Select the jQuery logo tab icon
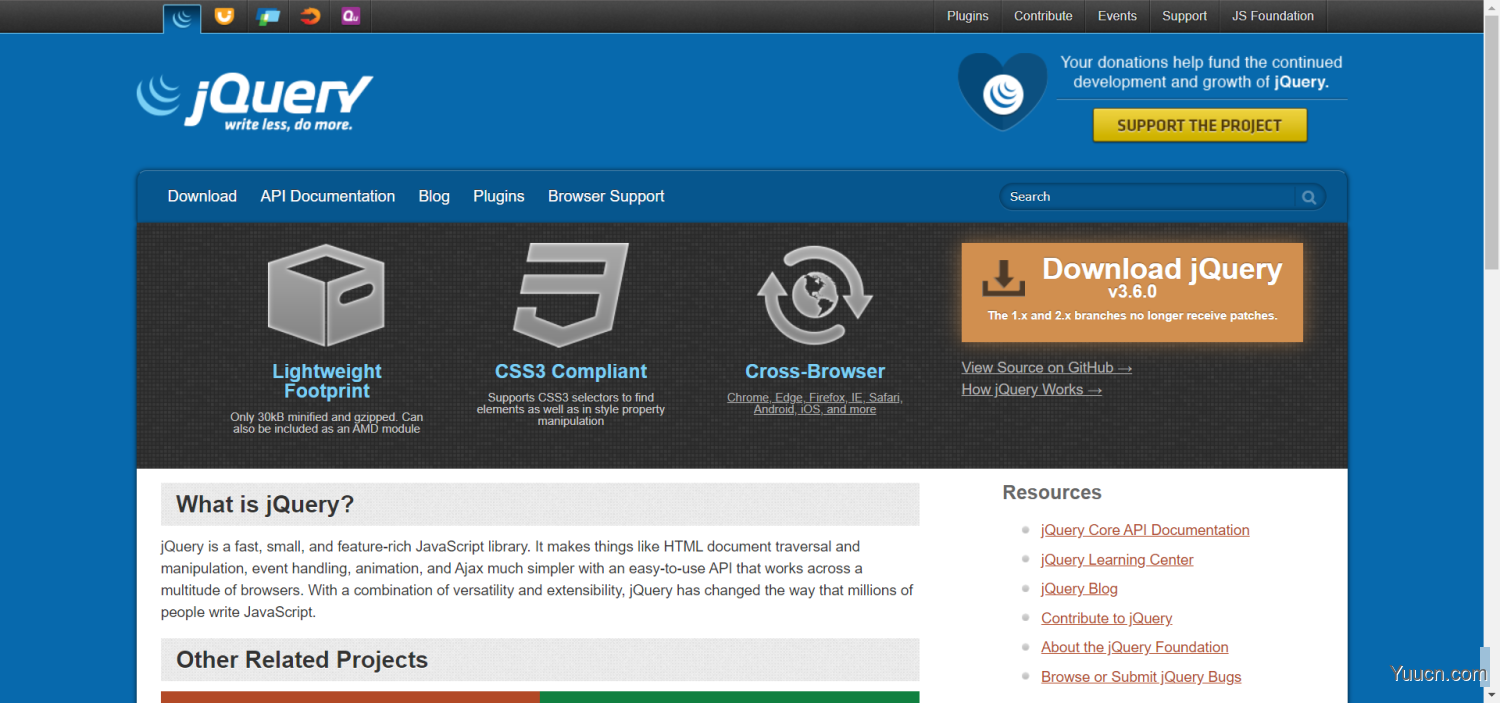Viewport: 1500px width, 703px height. [181, 17]
